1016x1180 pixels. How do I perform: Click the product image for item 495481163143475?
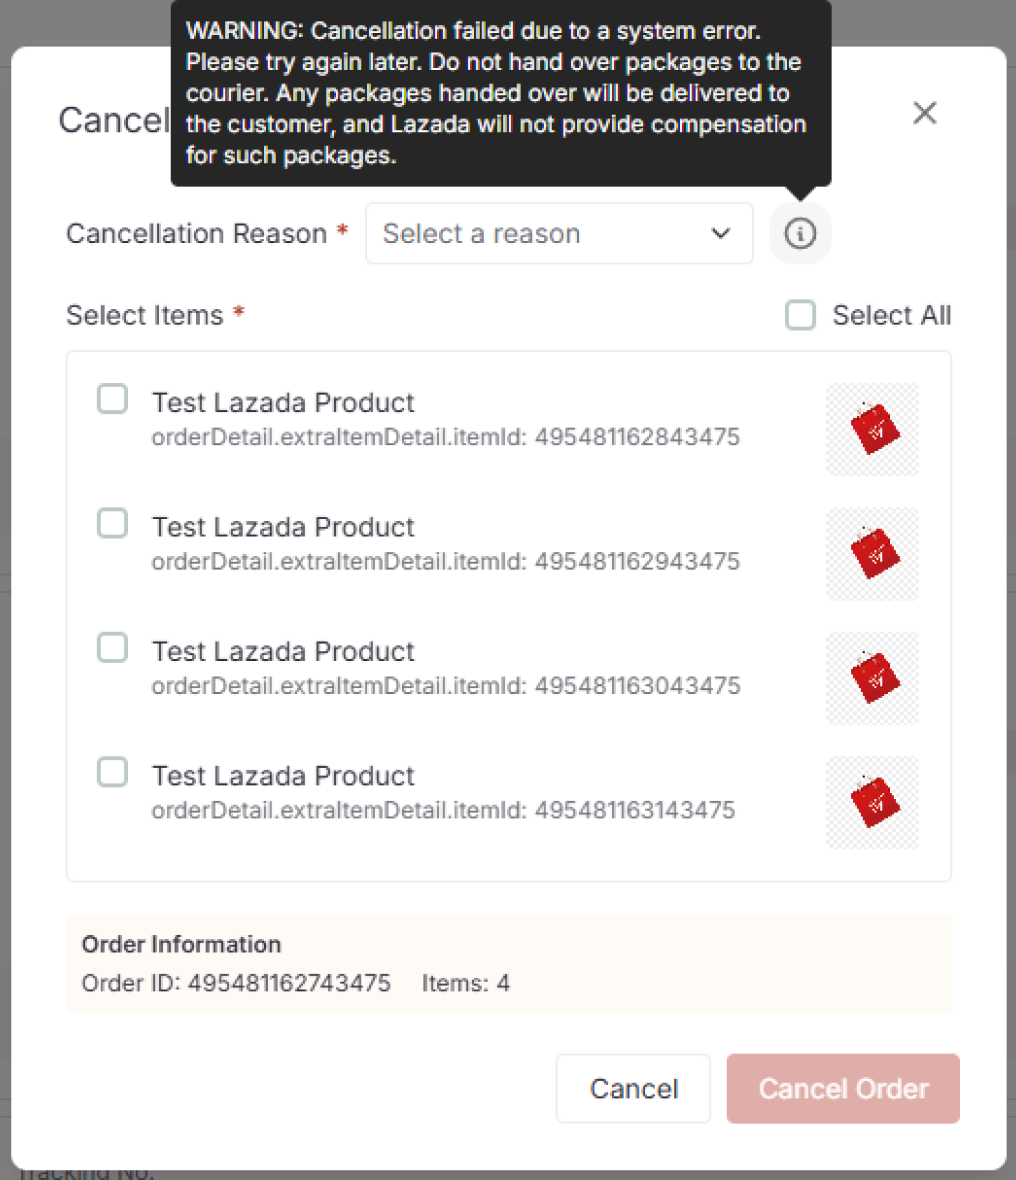click(x=871, y=802)
